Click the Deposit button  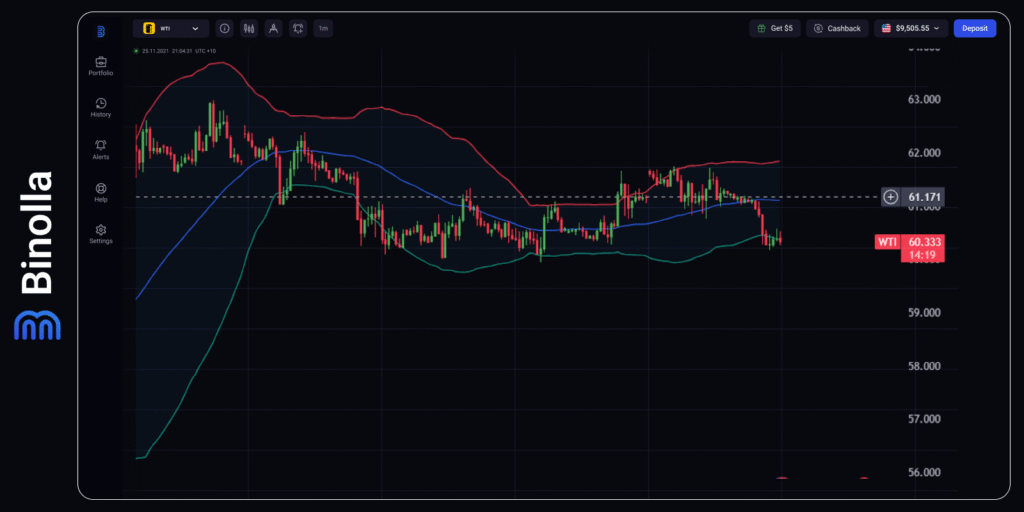point(974,29)
